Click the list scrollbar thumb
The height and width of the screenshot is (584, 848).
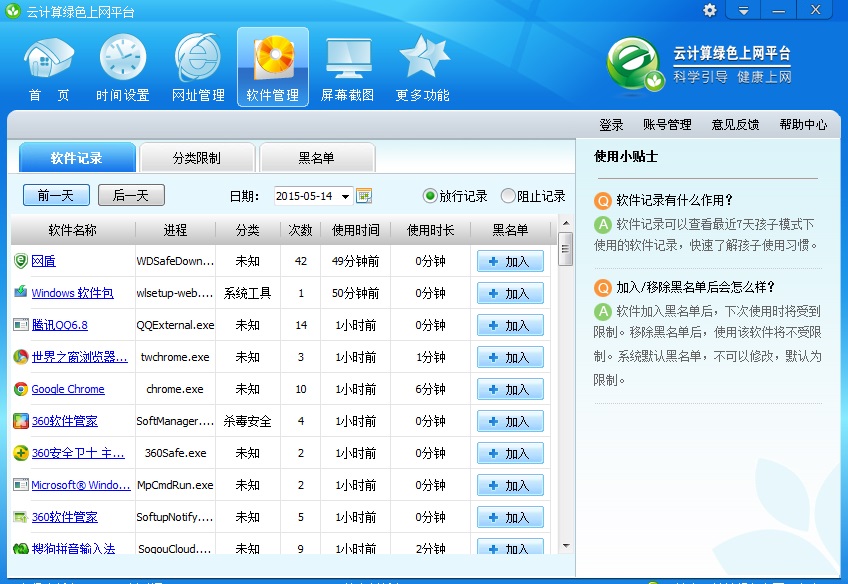pyautogui.click(x=566, y=249)
